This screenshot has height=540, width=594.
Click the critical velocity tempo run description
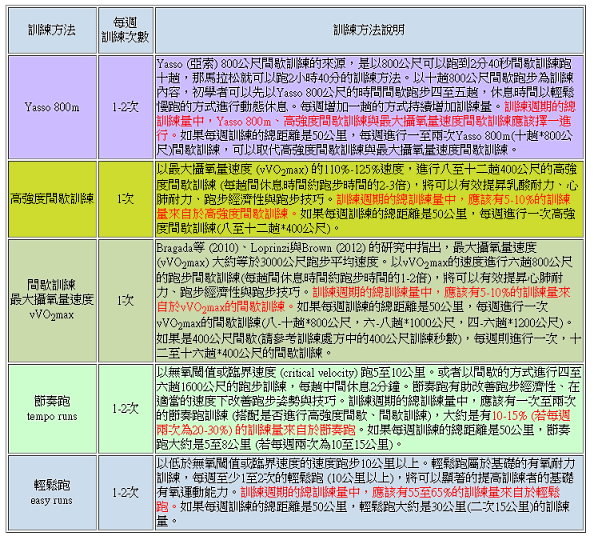tap(369, 409)
